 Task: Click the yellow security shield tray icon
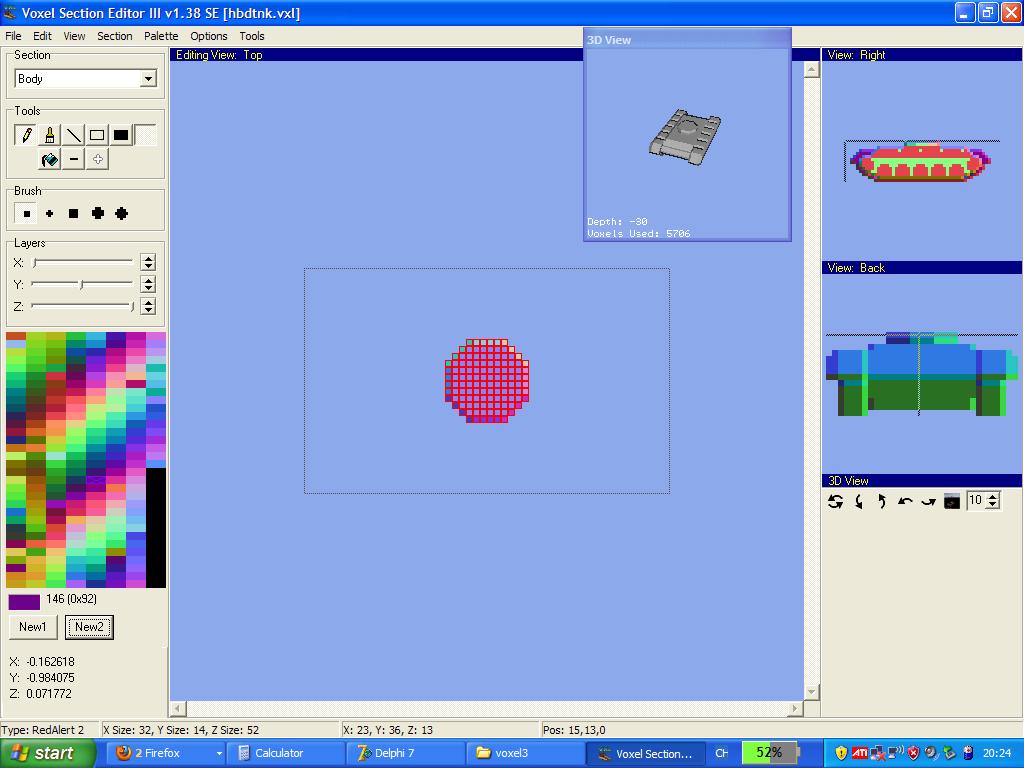tap(841, 753)
